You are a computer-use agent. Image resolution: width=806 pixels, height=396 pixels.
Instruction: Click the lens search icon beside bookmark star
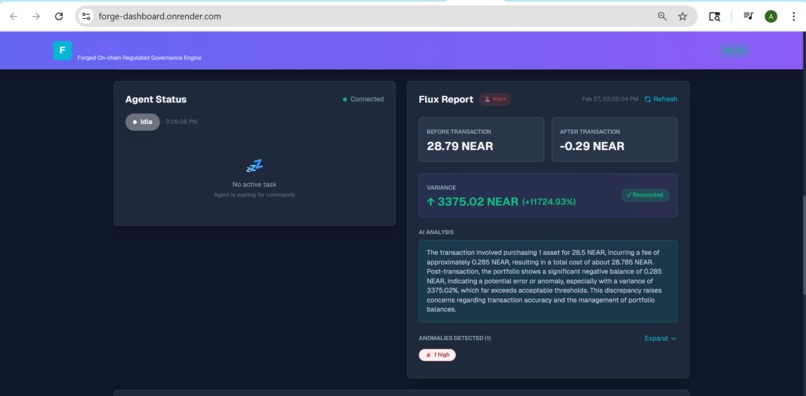715,16
